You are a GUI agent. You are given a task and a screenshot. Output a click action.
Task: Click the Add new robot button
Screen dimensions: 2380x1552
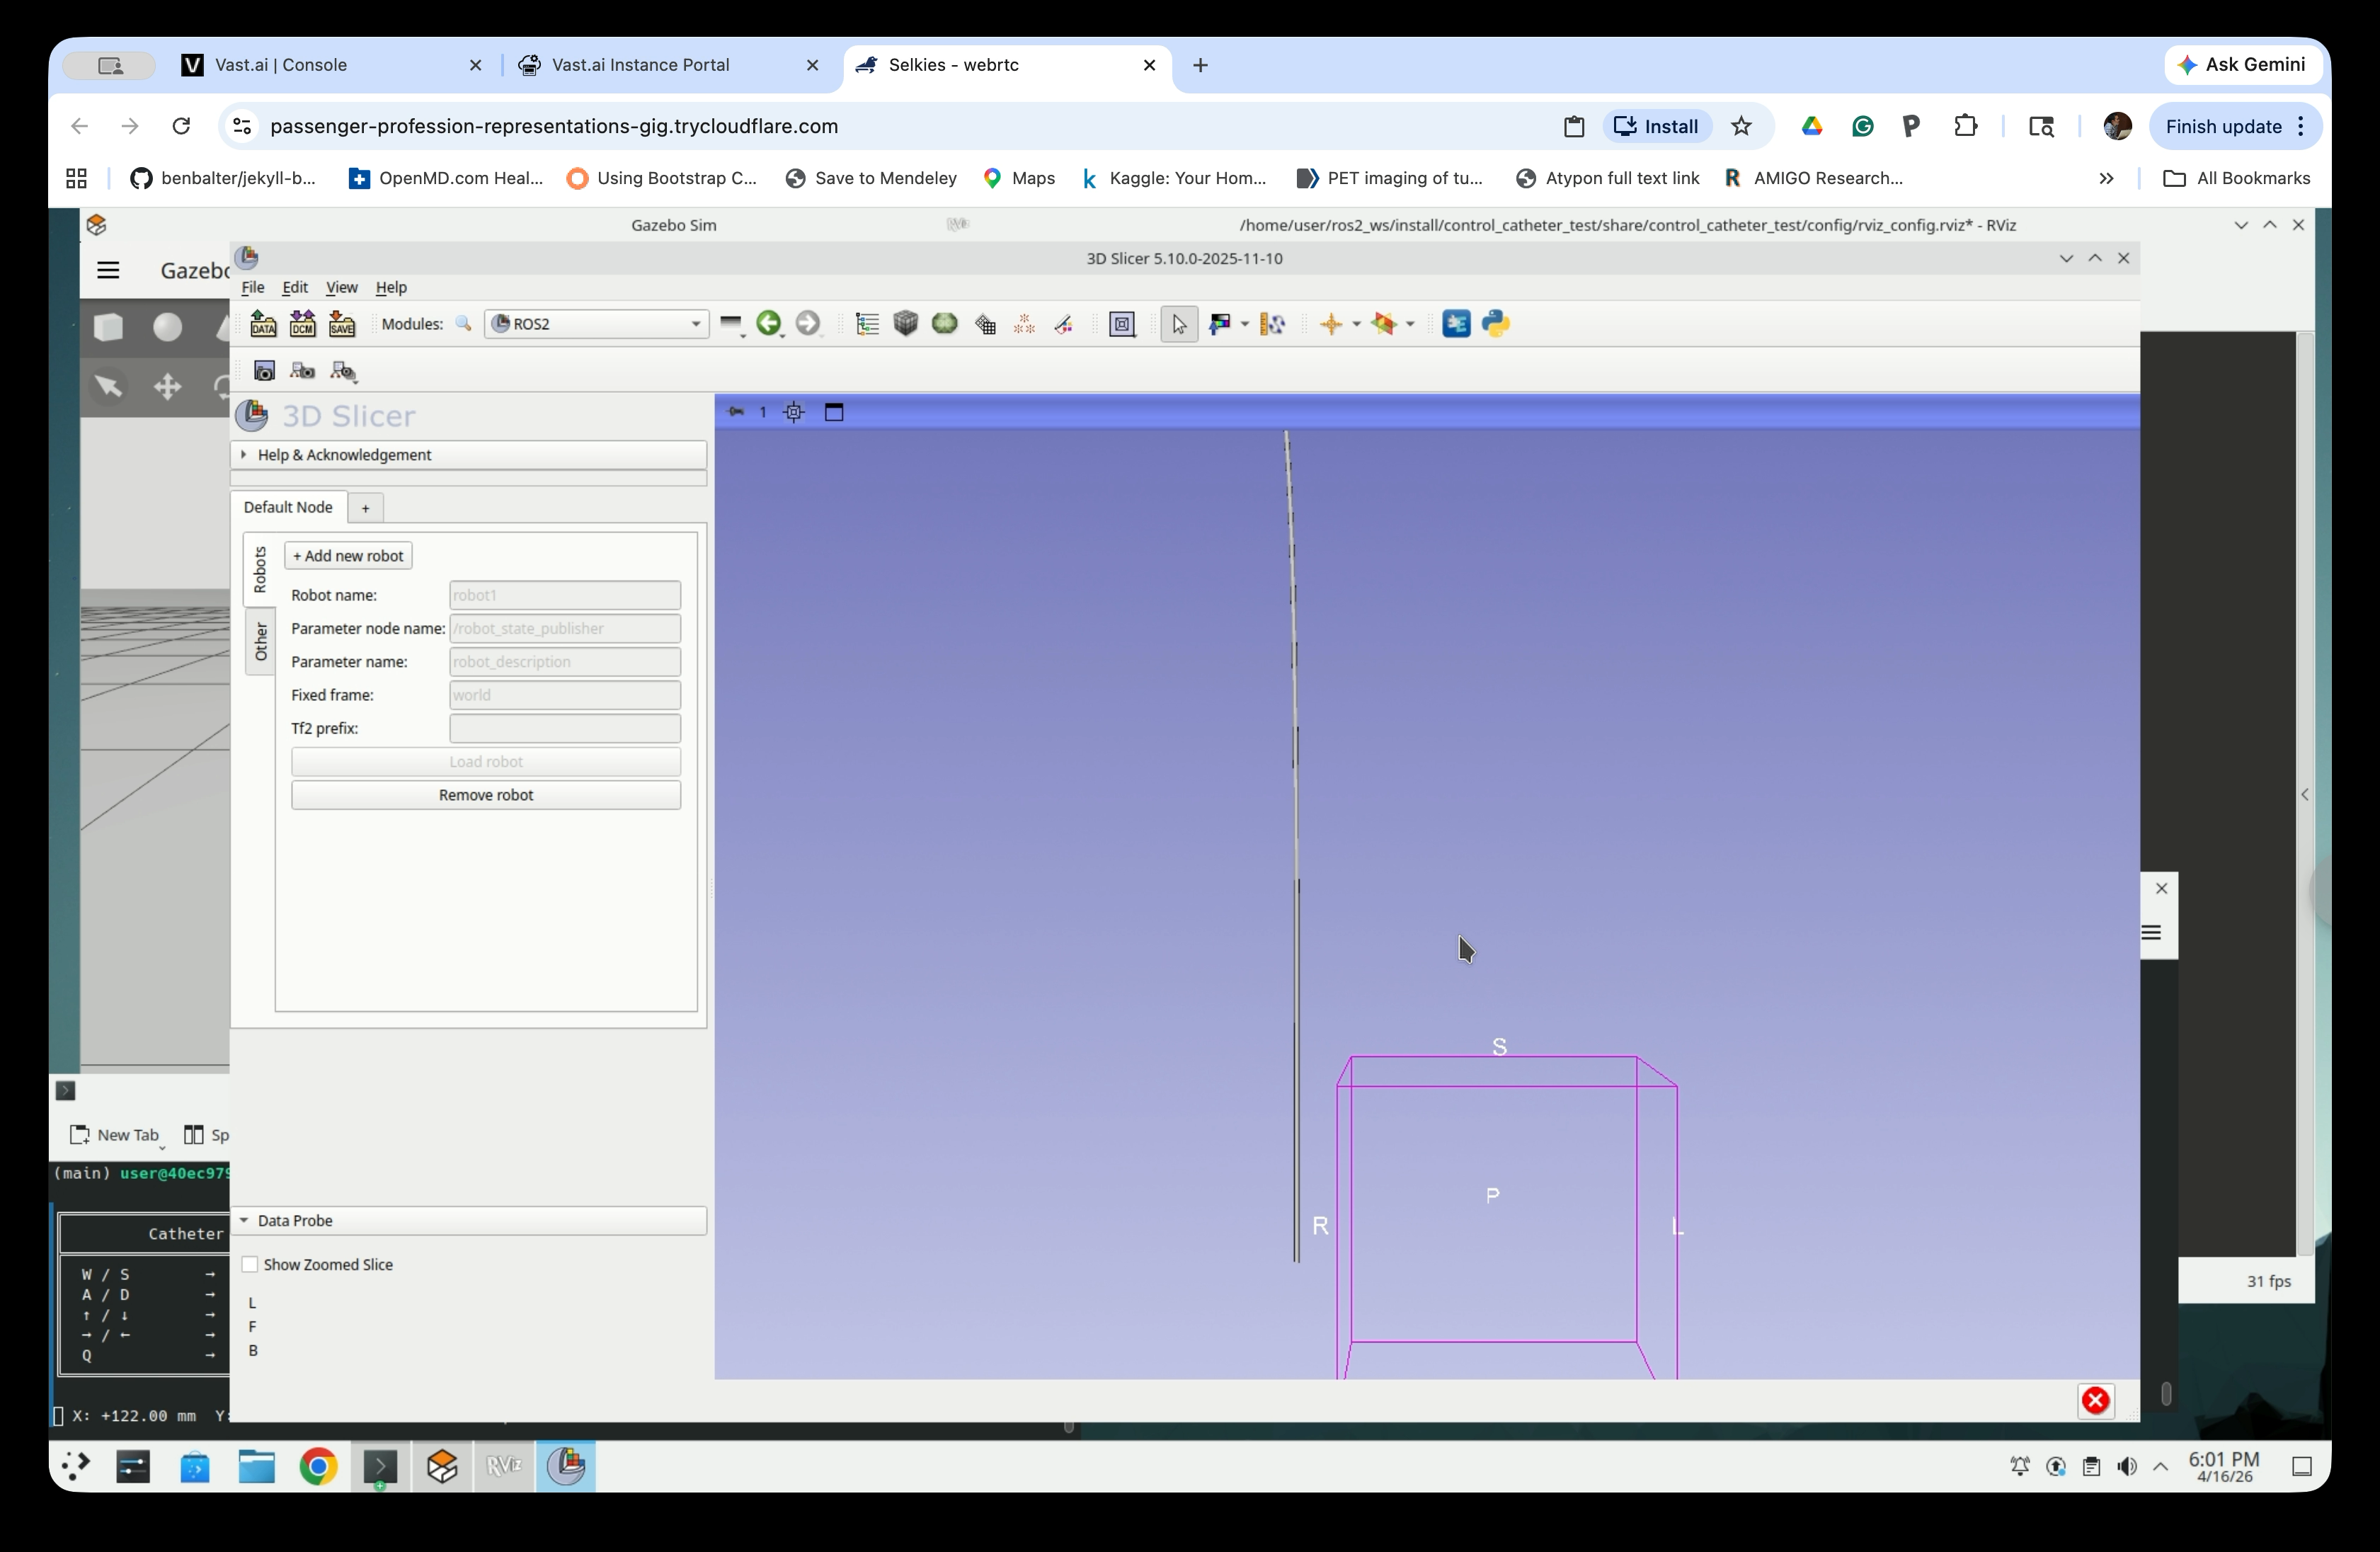348,556
